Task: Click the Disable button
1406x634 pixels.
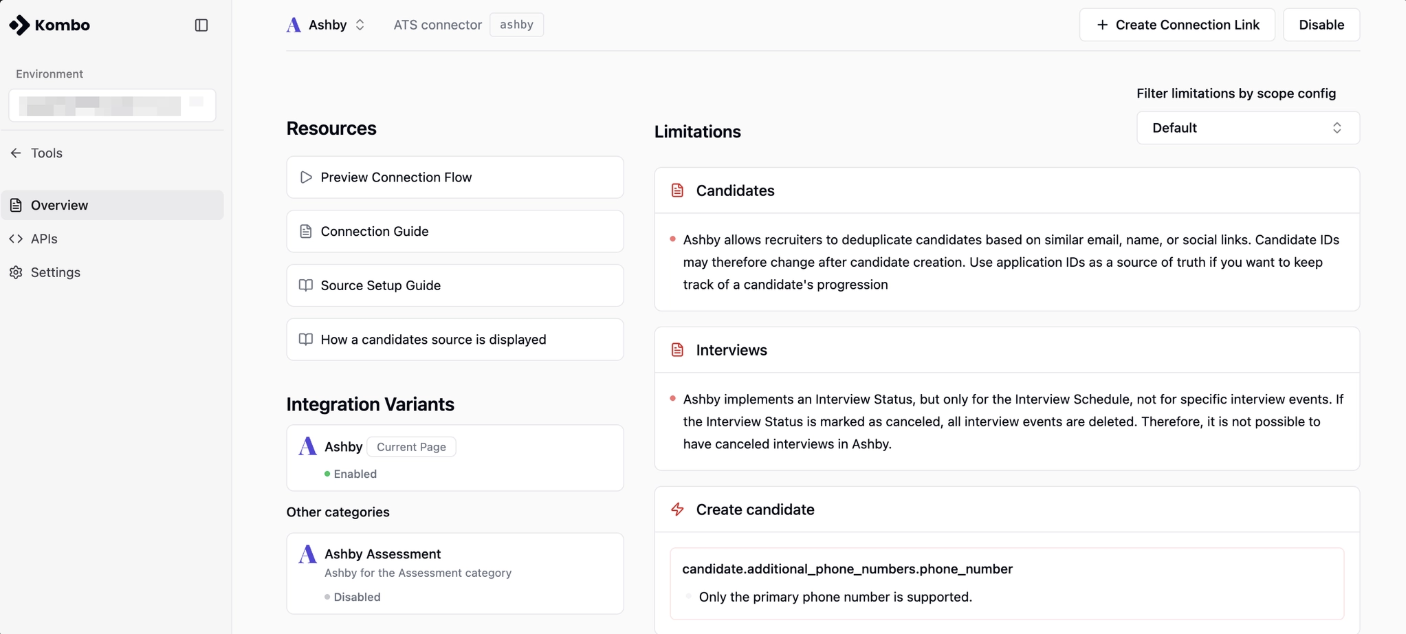Action: pos(1321,25)
